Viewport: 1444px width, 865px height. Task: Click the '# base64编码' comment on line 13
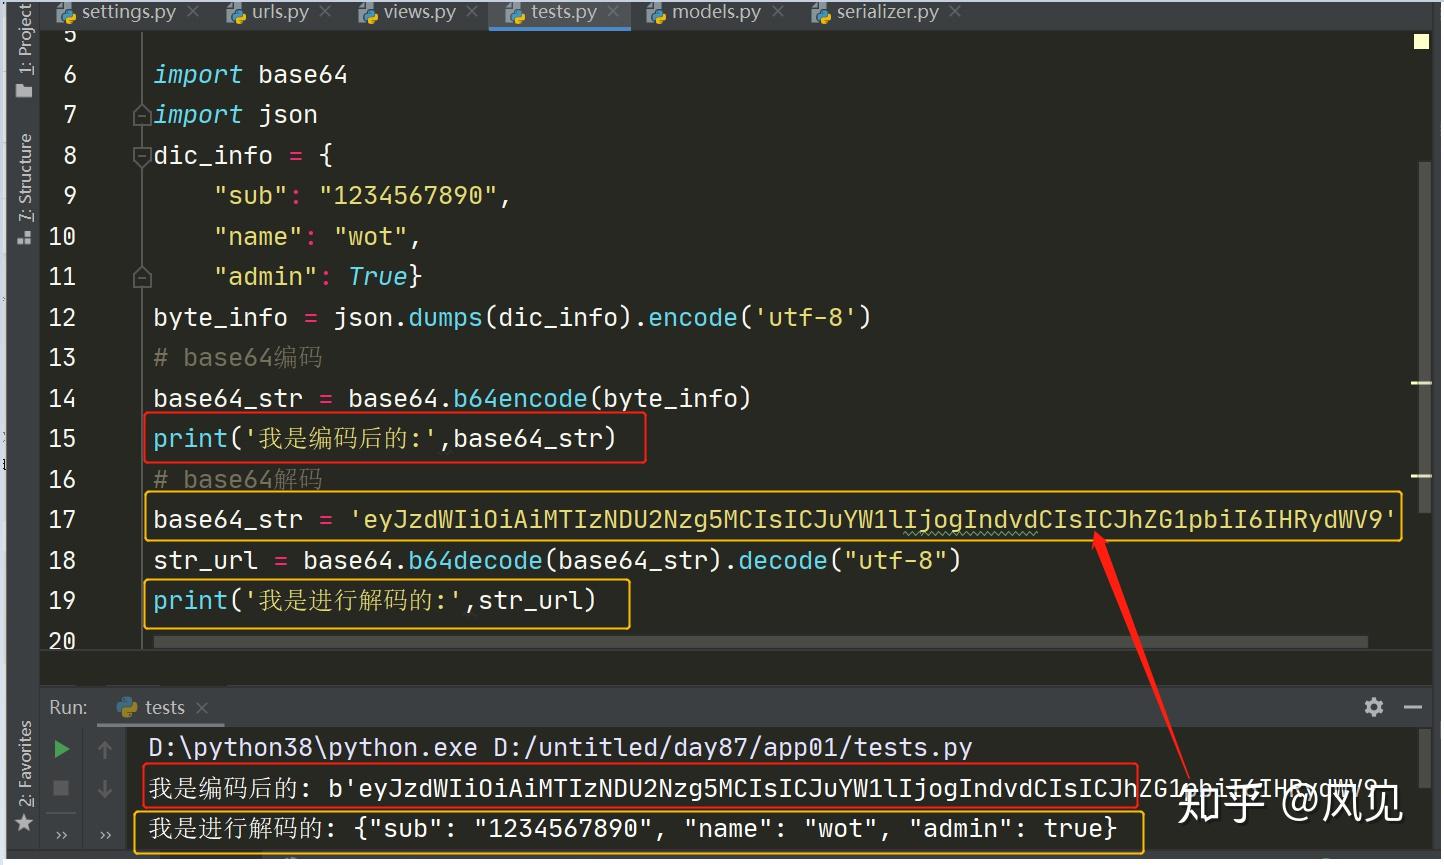[237, 358]
